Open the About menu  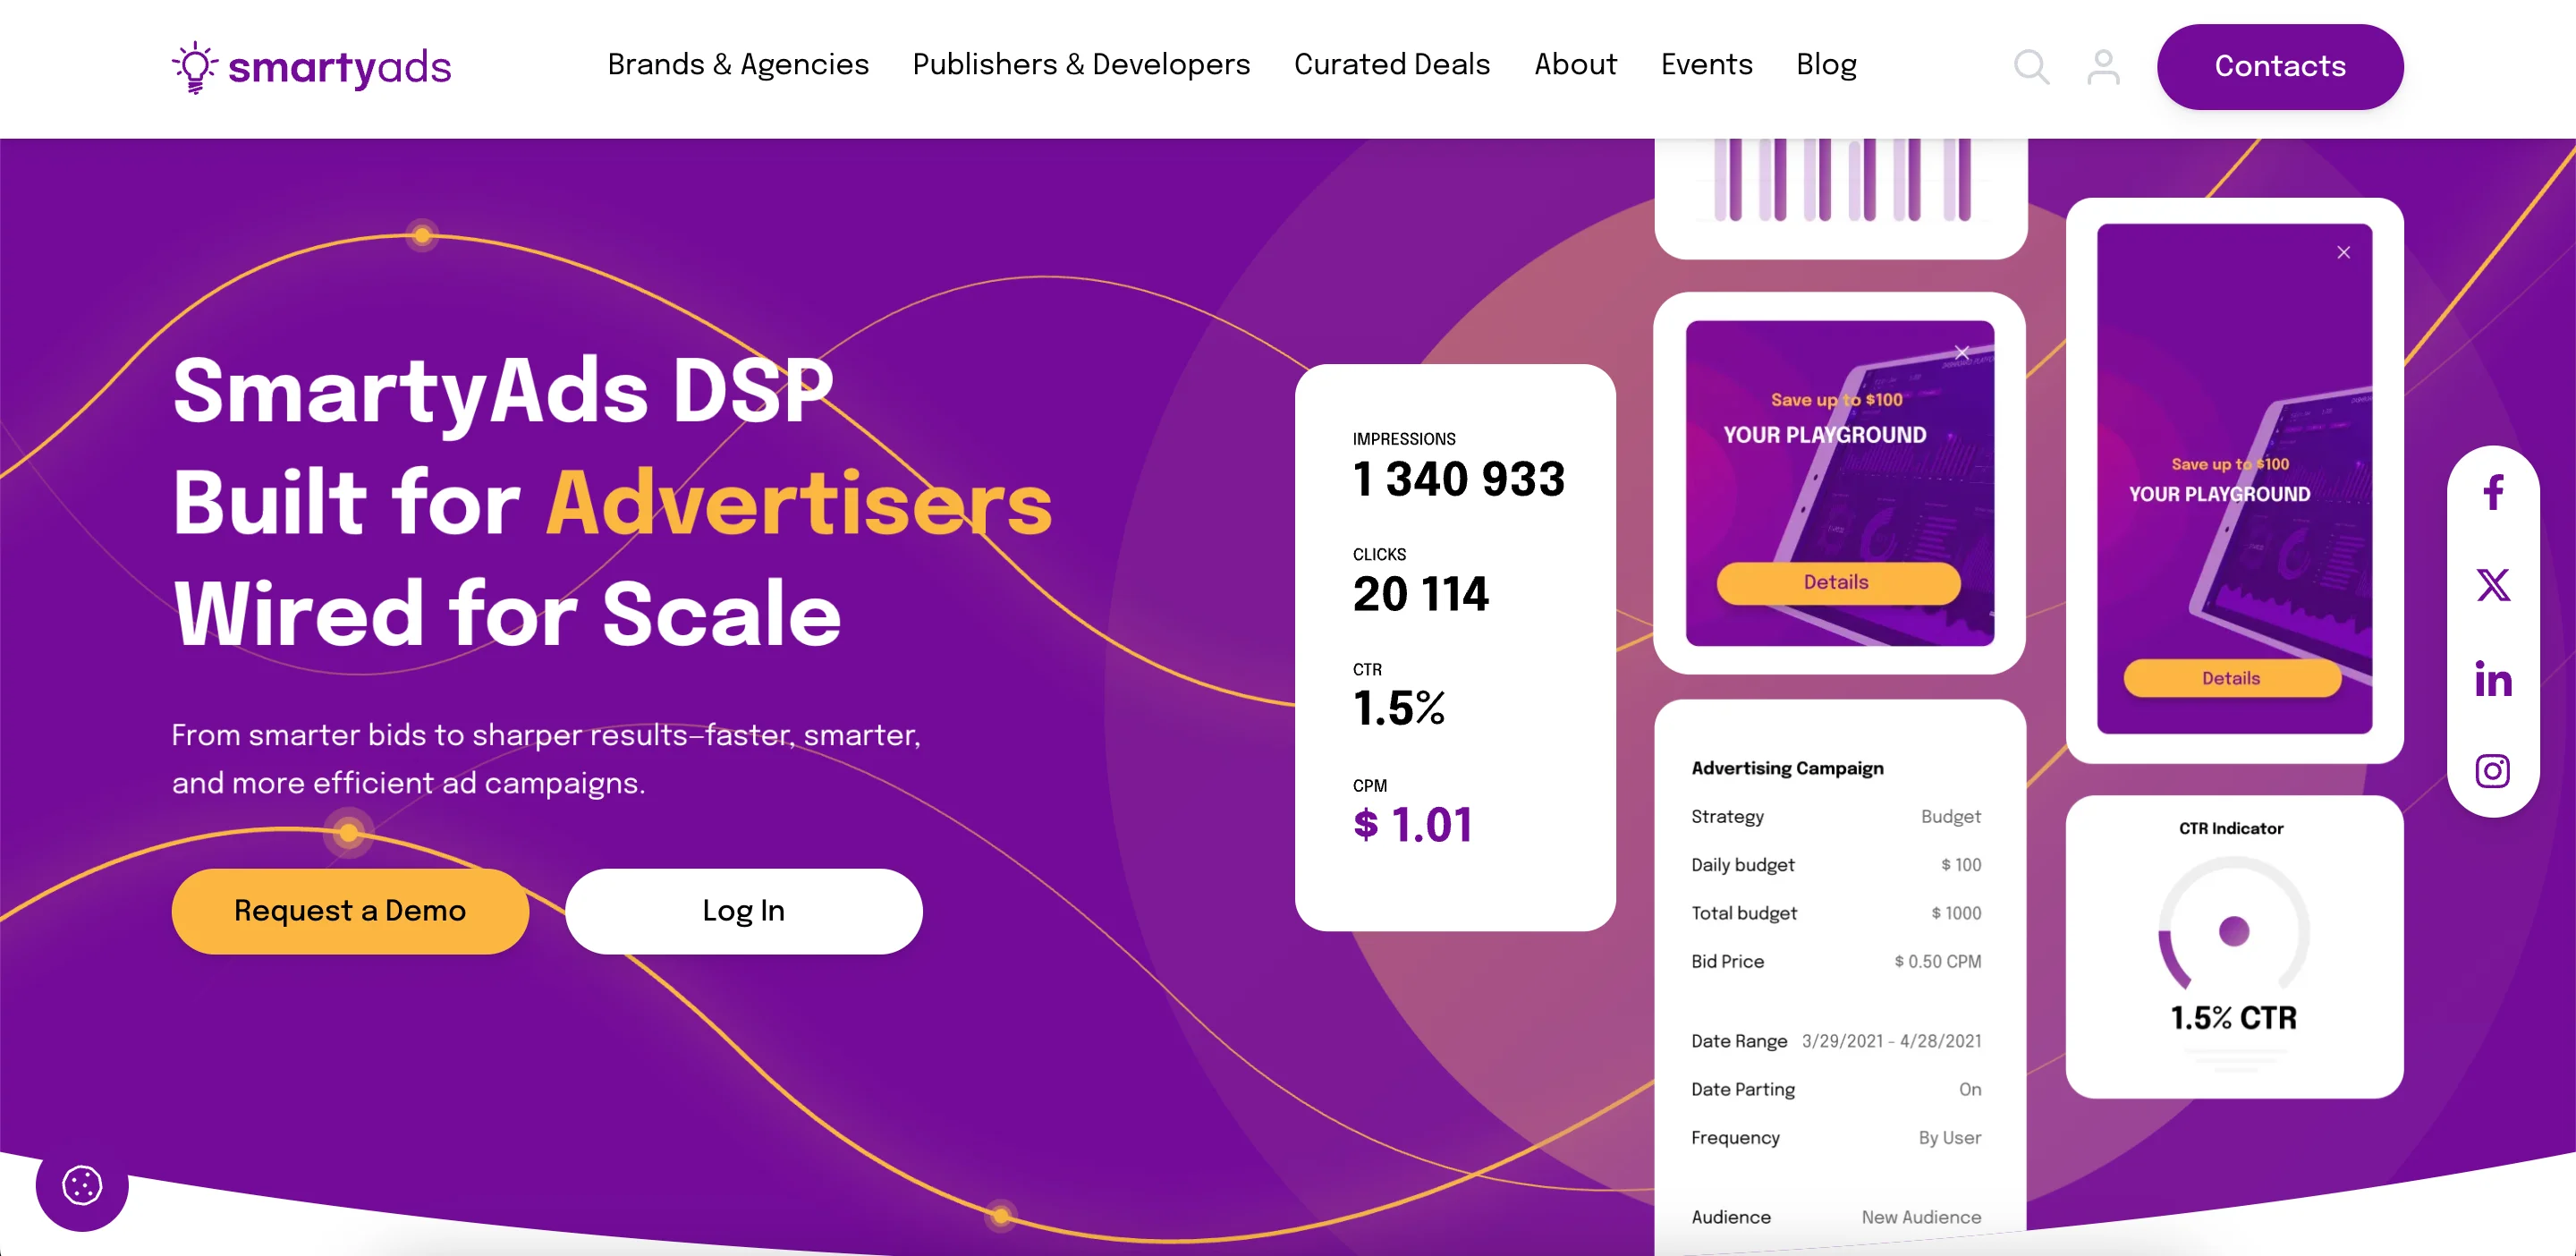[1575, 65]
